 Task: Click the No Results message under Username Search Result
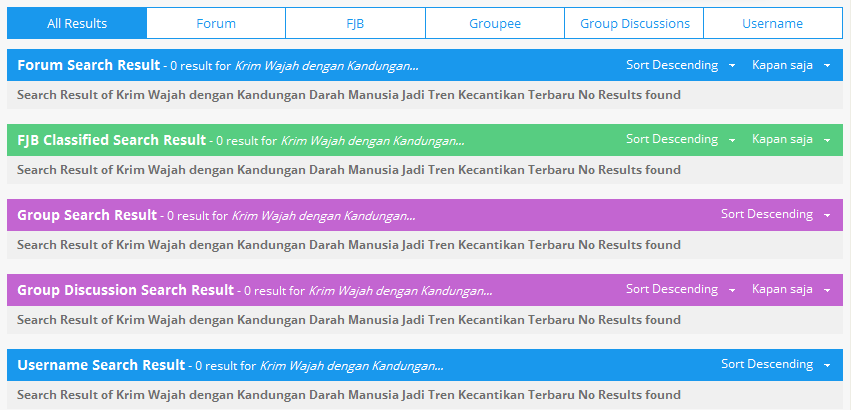pyautogui.click(x=348, y=395)
